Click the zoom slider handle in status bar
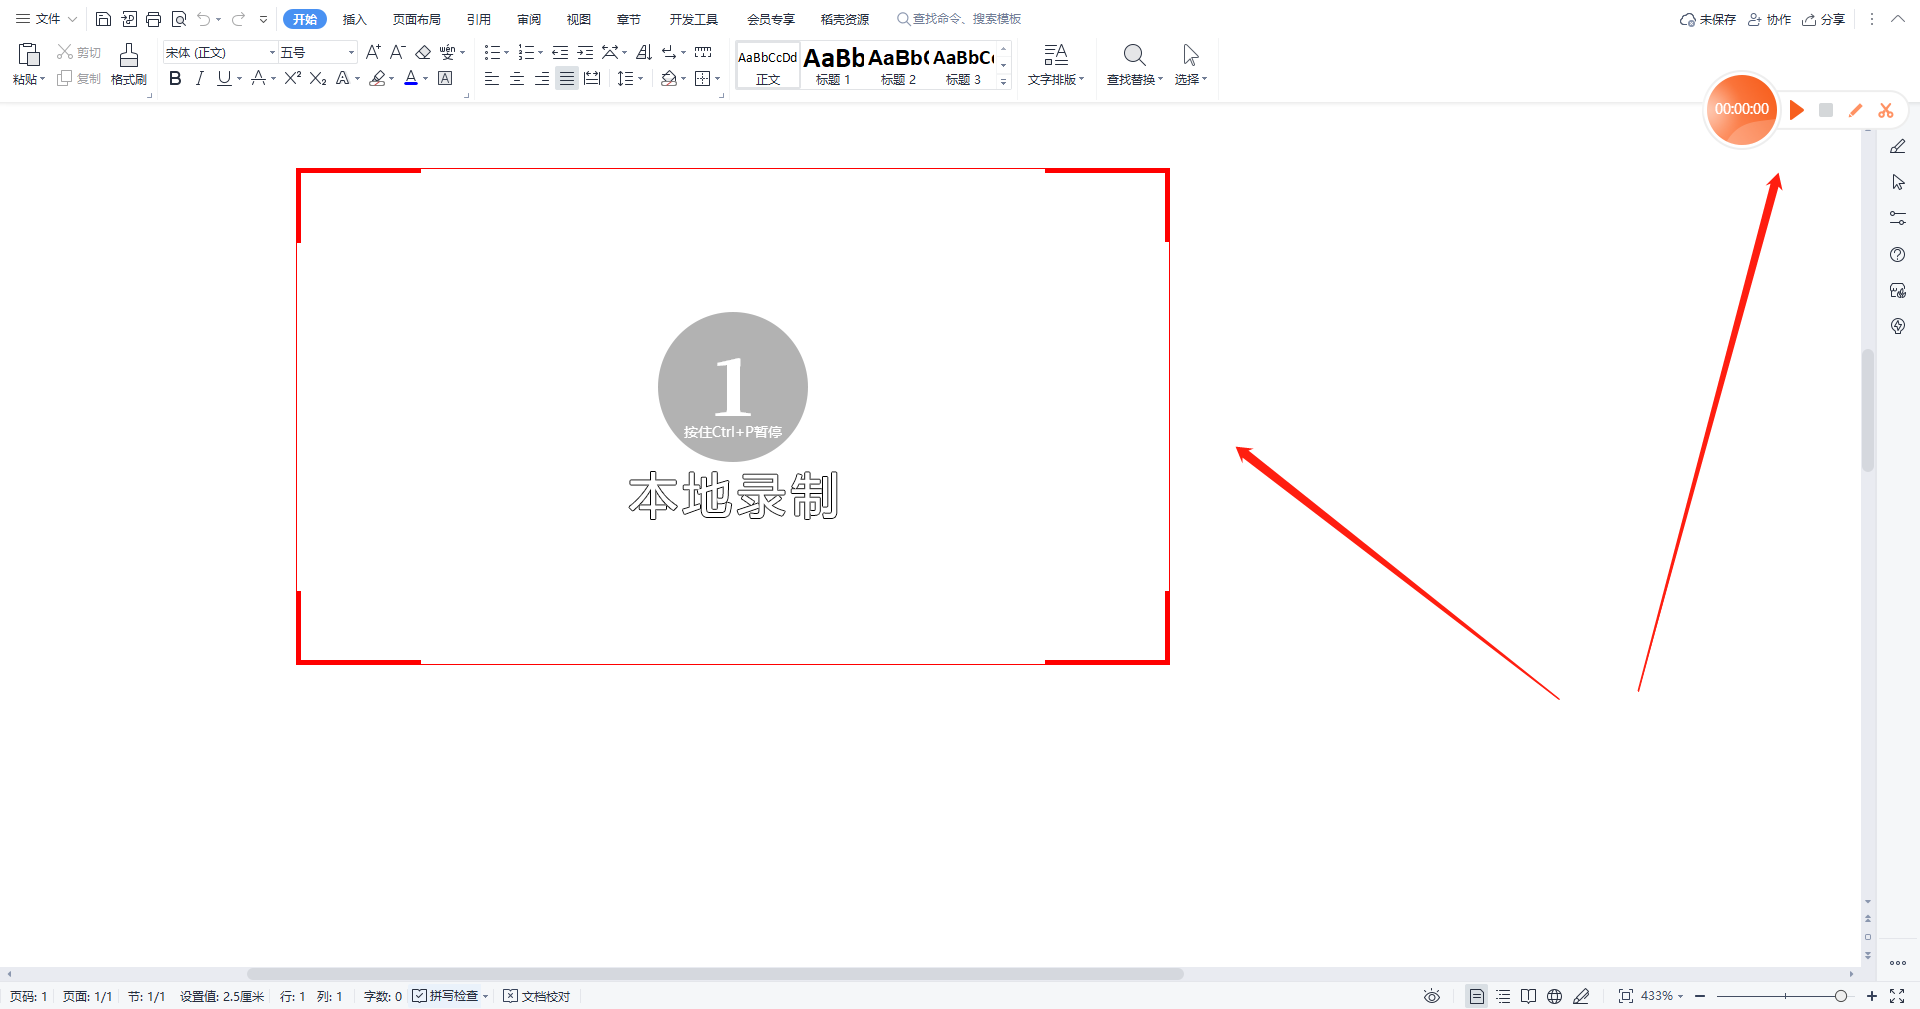Viewport: 1920px width, 1009px height. (1840, 996)
